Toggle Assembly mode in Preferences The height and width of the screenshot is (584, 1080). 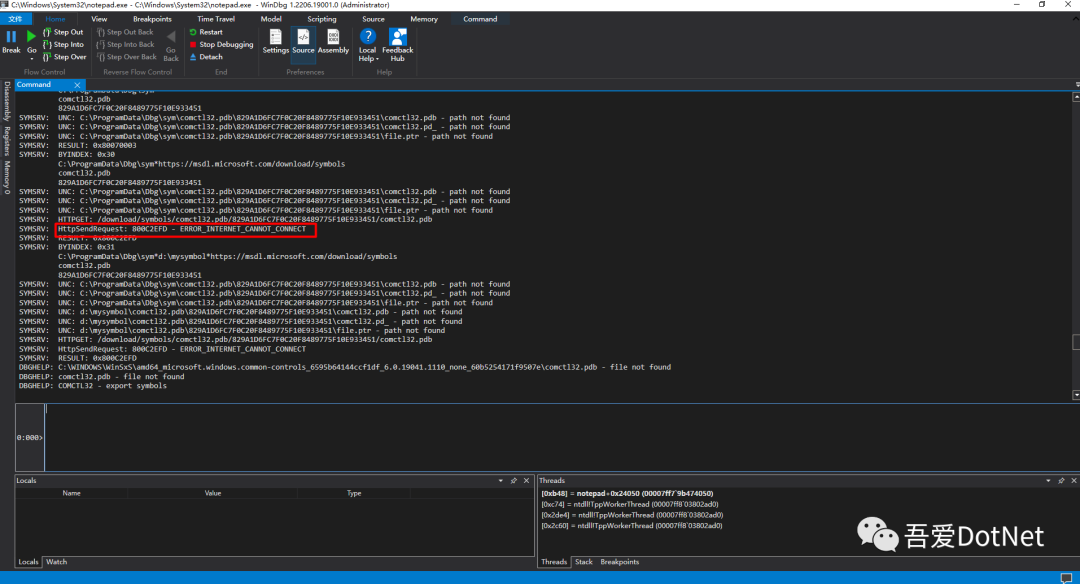click(333, 41)
